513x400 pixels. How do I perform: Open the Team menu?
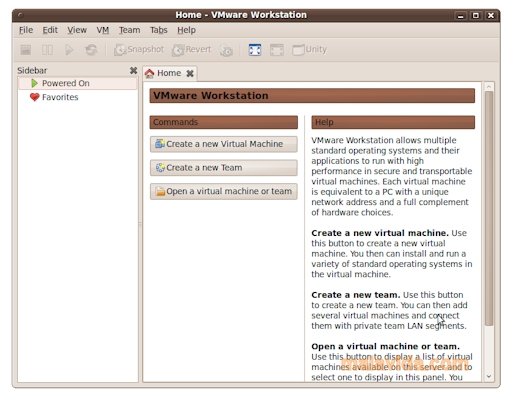tap(130, 30)
